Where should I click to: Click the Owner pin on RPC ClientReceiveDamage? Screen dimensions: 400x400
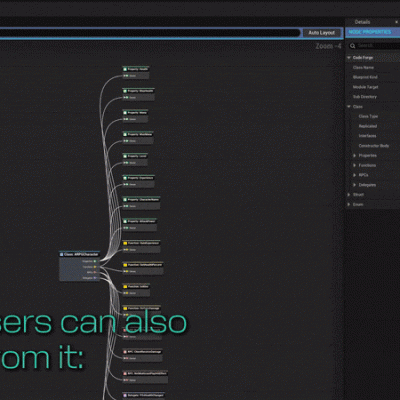pyautogui.click(x=126, y=358)
